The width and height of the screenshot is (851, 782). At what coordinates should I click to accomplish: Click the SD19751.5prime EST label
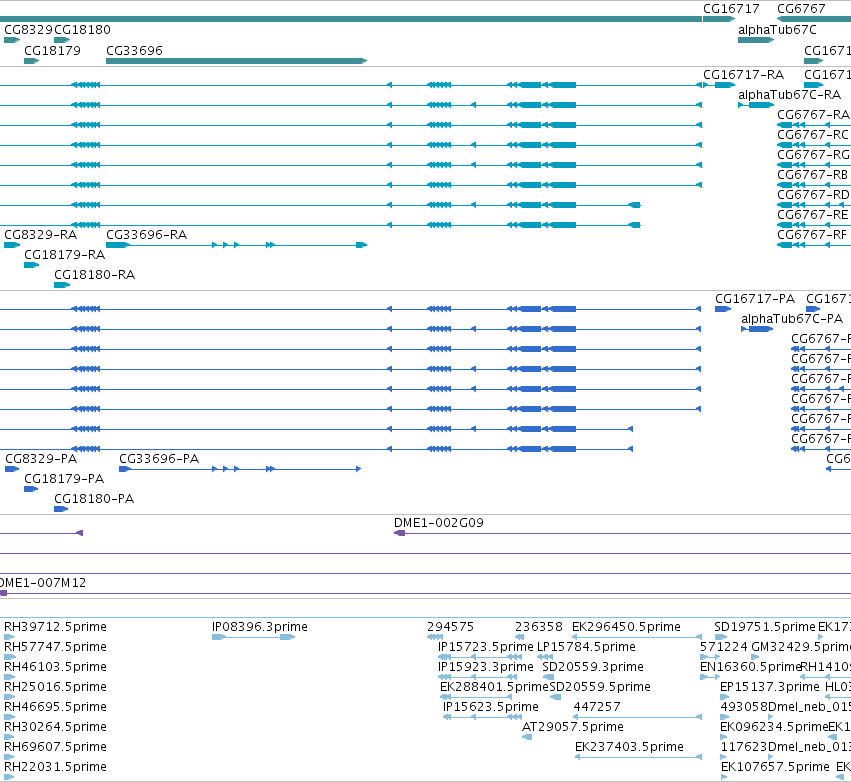pos(765,627)
